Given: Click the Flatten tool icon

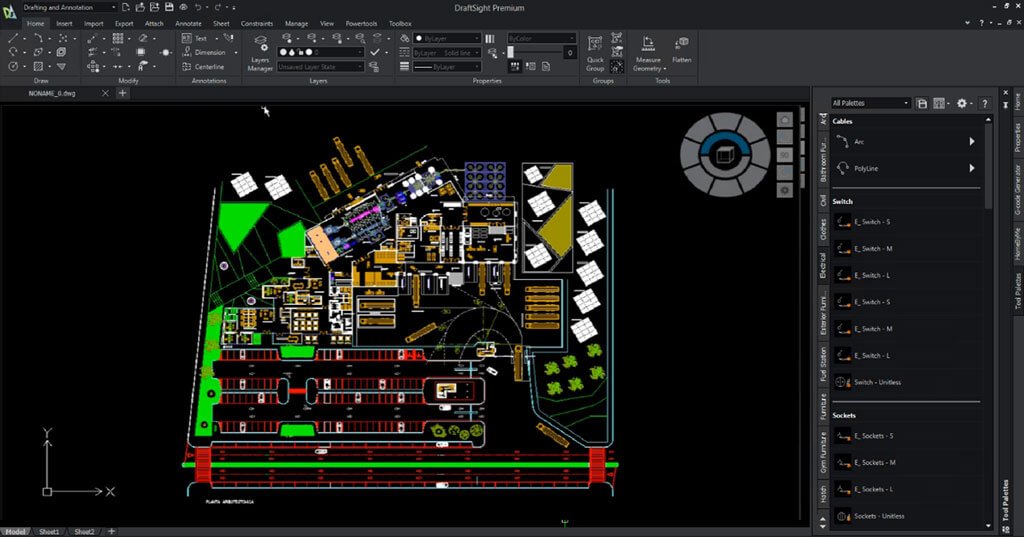Looking at the screenshot, I should point(682,49).
